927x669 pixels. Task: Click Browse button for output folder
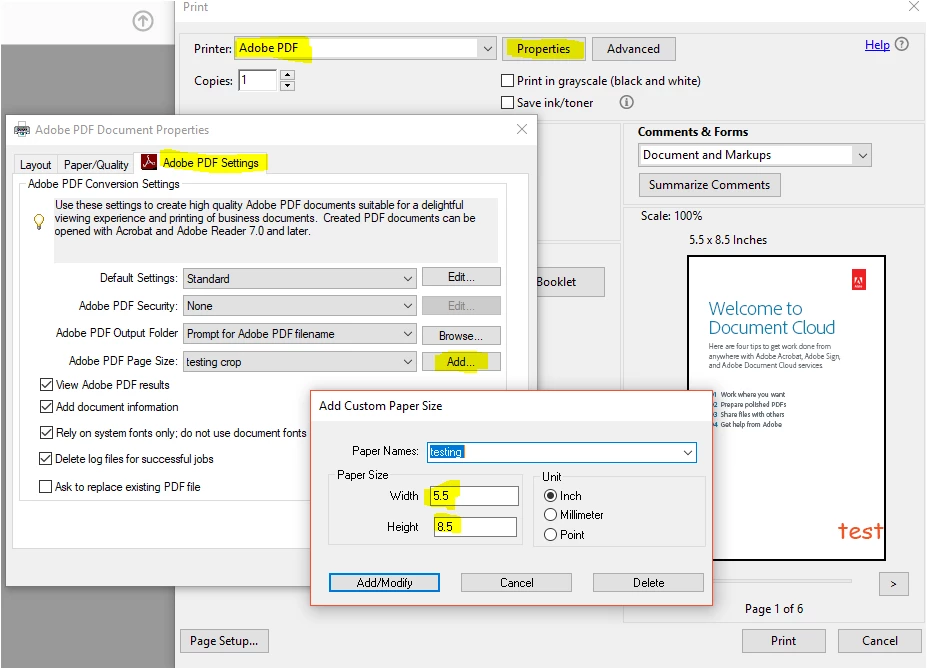pos(461,336)
